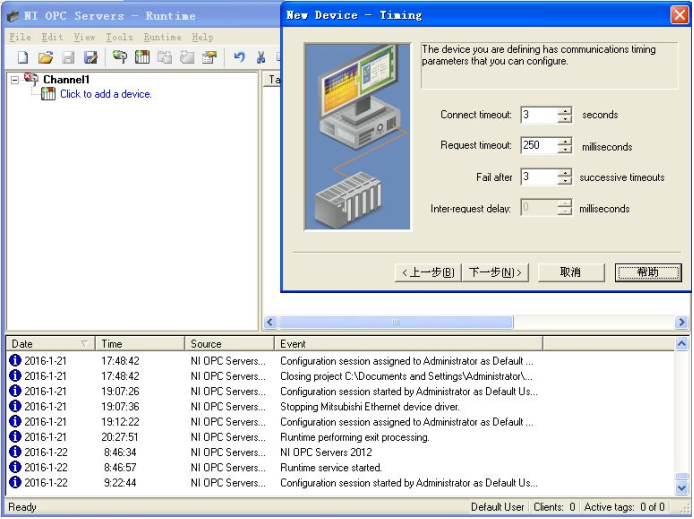
Task: Click the Back (上一步) button
Action: 428,272
